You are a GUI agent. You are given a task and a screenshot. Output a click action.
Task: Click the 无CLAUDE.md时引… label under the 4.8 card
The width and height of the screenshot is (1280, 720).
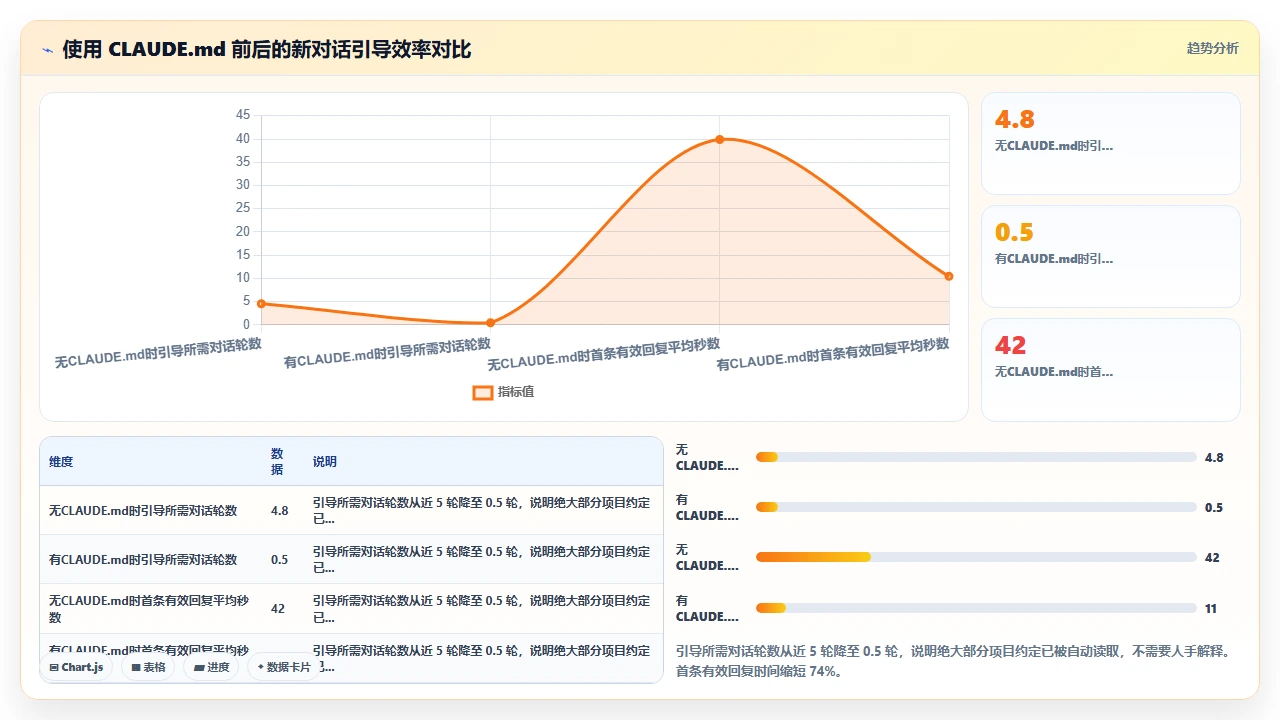coord(1054,146)
